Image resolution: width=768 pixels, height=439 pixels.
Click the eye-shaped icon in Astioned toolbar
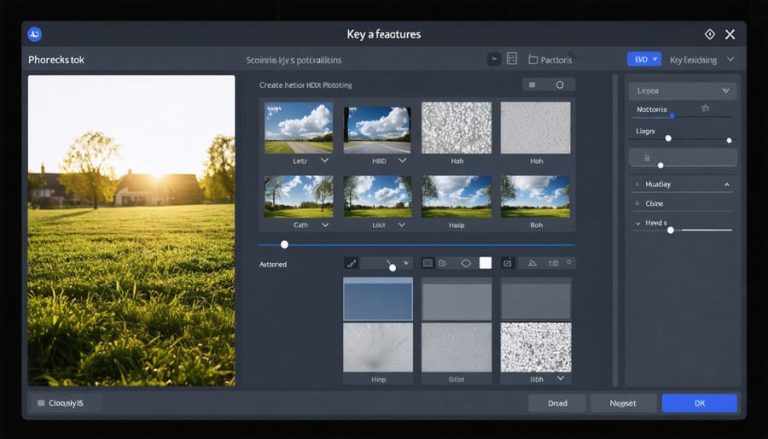(466, 263)
